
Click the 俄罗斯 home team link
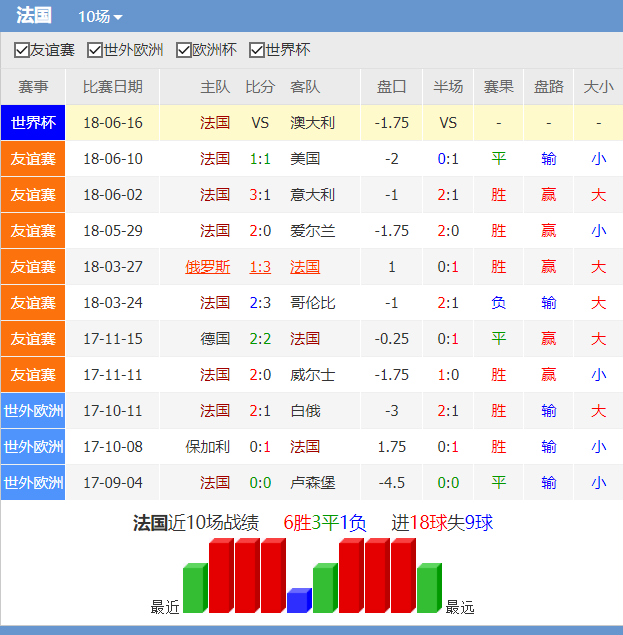[208, 267]
